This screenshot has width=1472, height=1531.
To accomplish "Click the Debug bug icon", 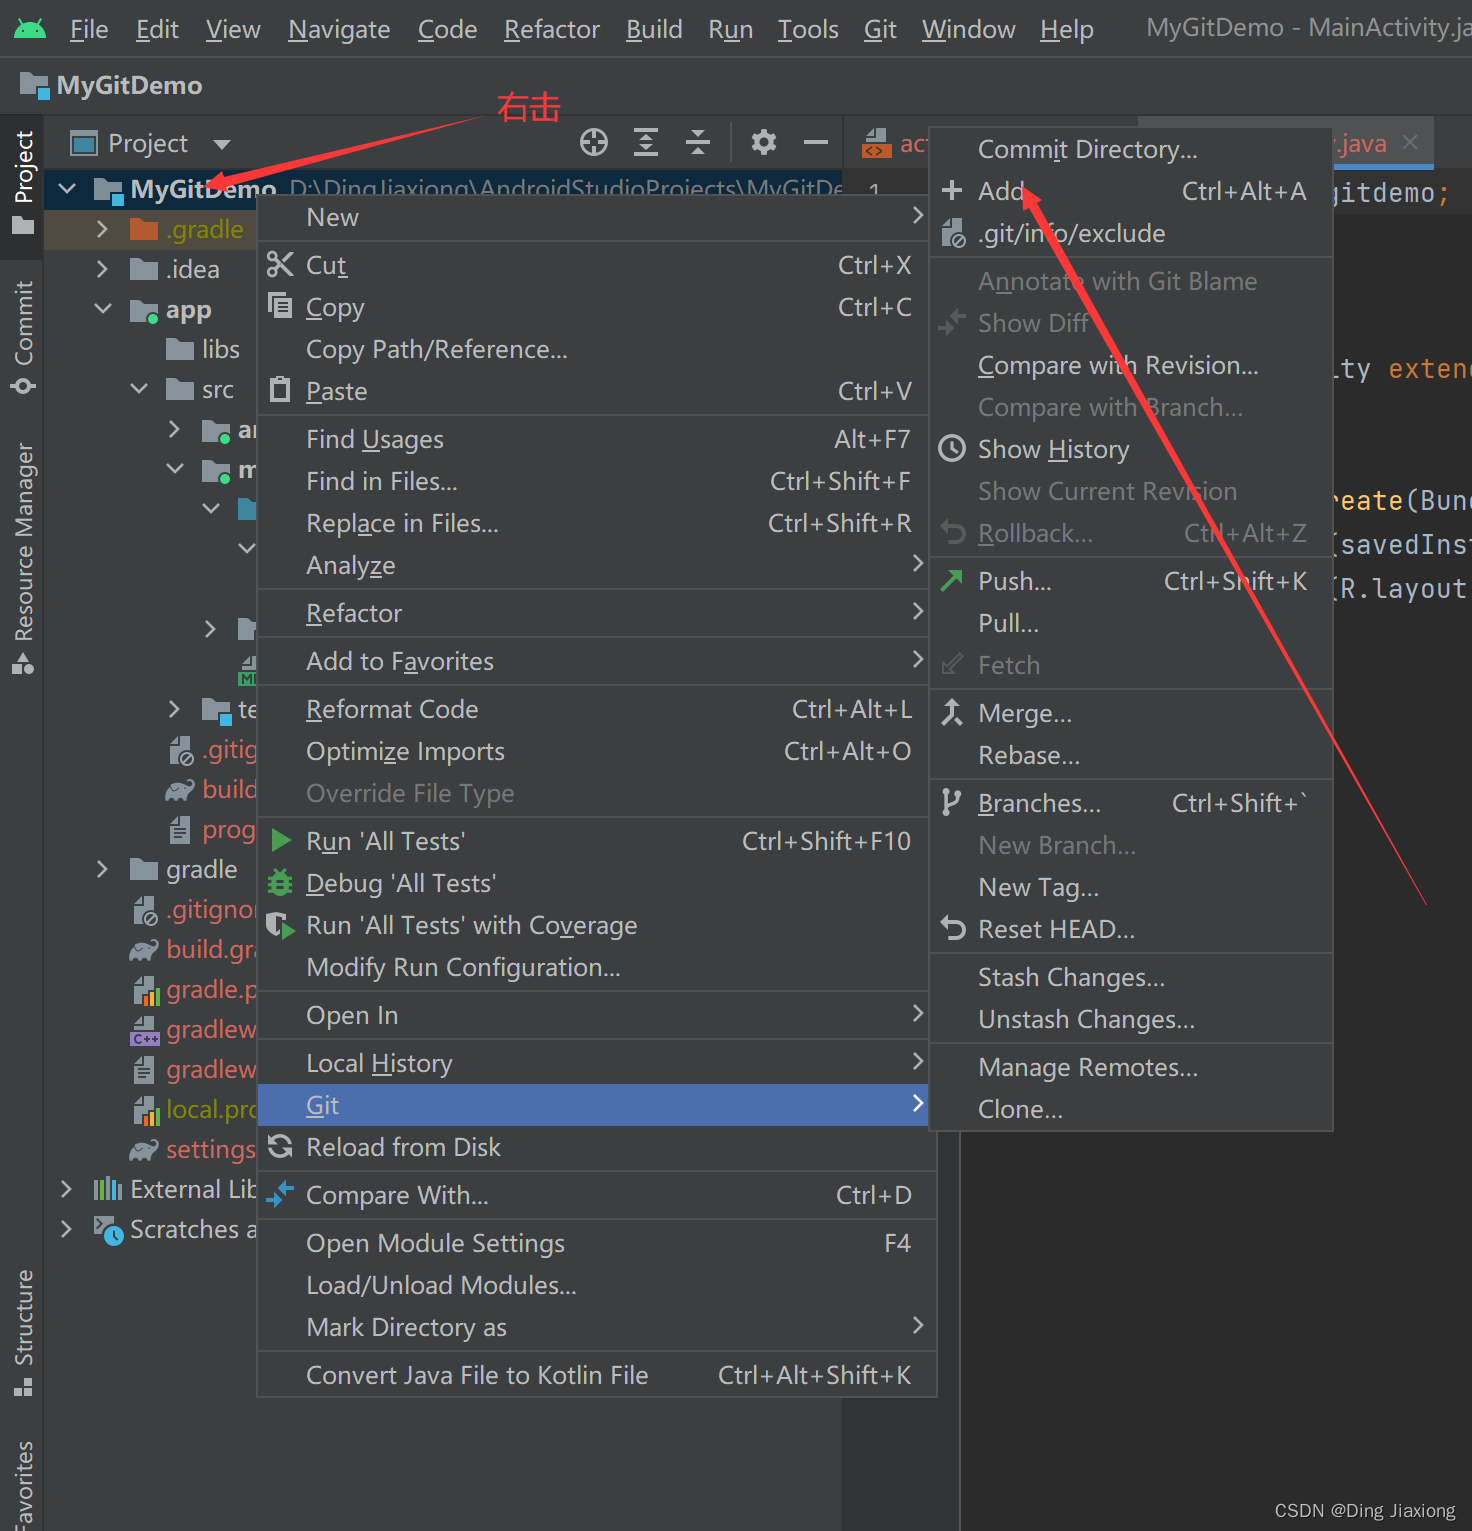I will pos(281,883).
